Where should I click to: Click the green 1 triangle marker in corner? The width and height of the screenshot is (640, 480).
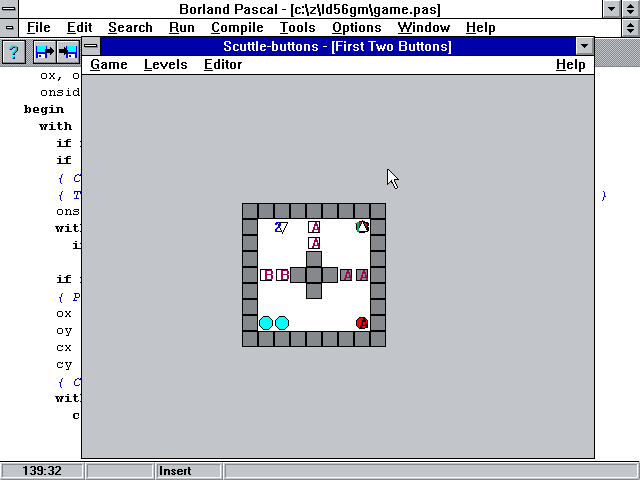362,227
